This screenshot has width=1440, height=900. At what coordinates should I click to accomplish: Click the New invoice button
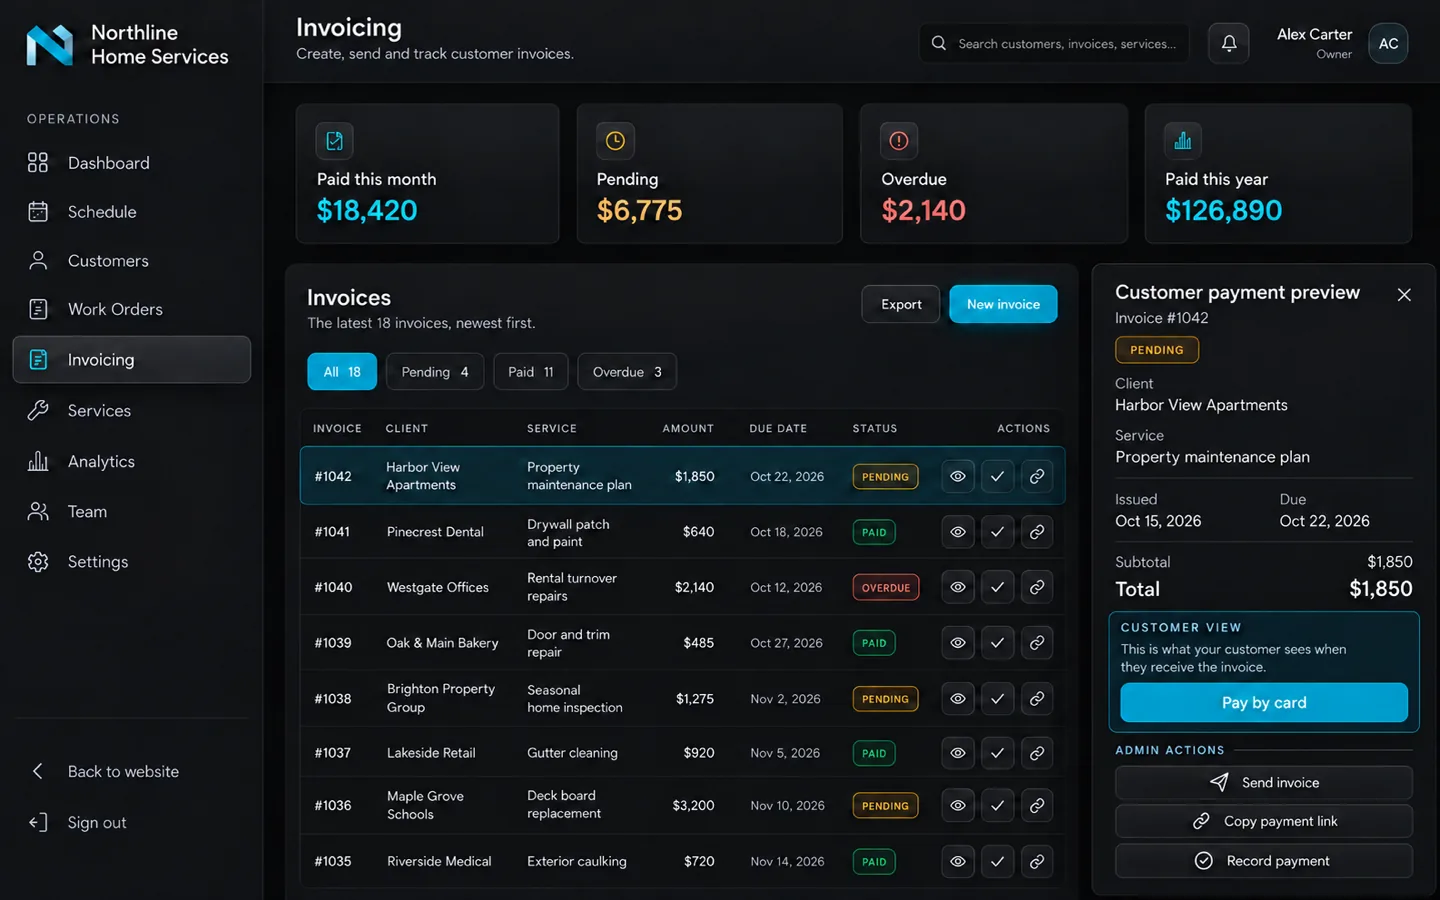(1003, 304)
